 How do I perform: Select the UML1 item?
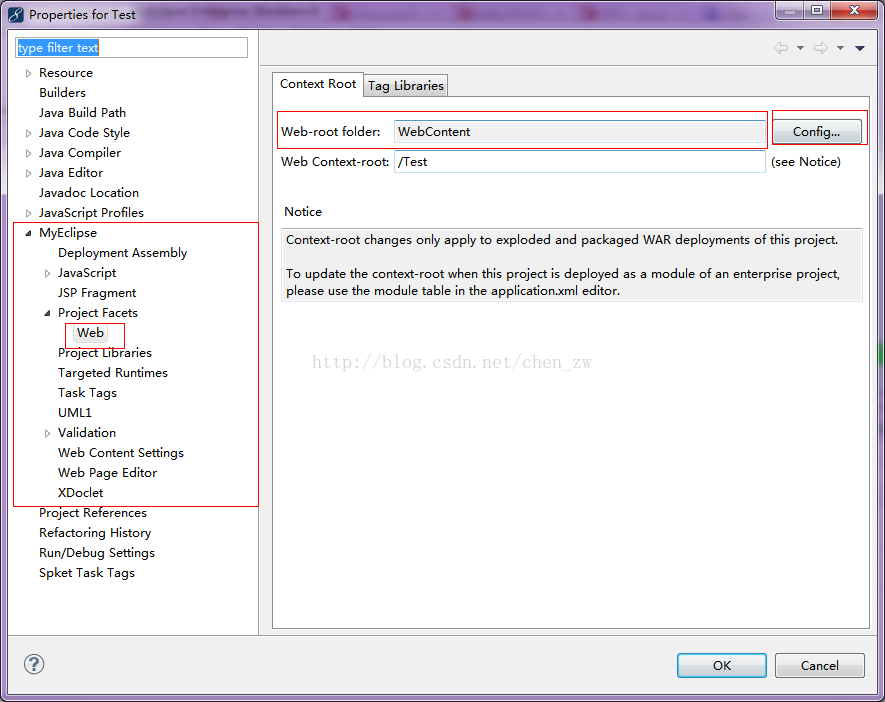[75, 413]
